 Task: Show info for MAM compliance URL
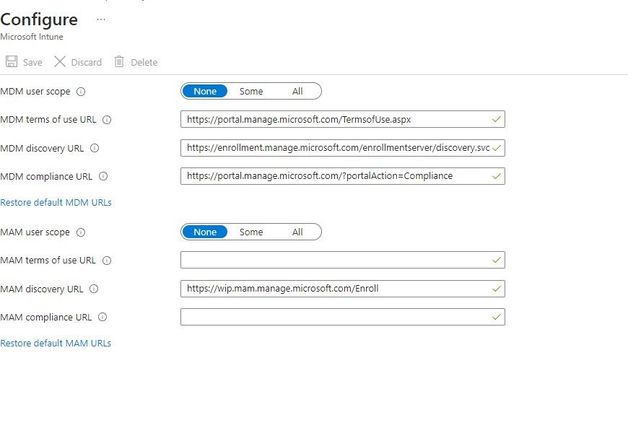point(102,317)
